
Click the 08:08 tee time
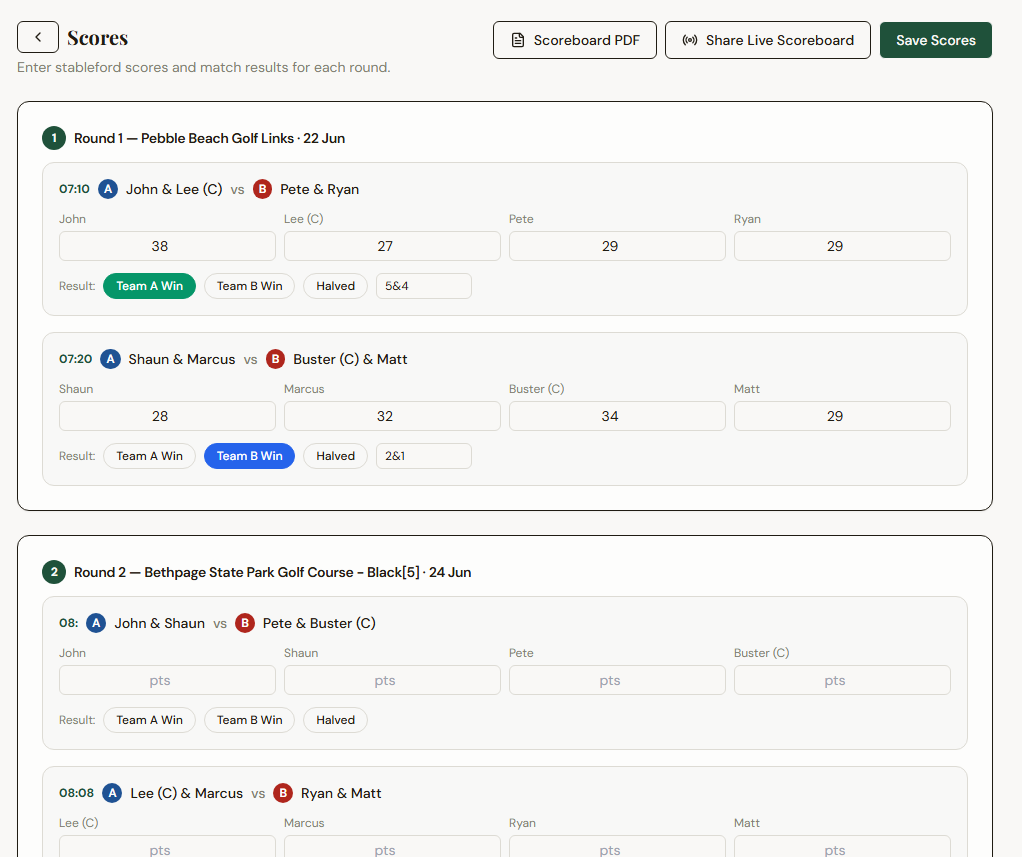point(76,793)
